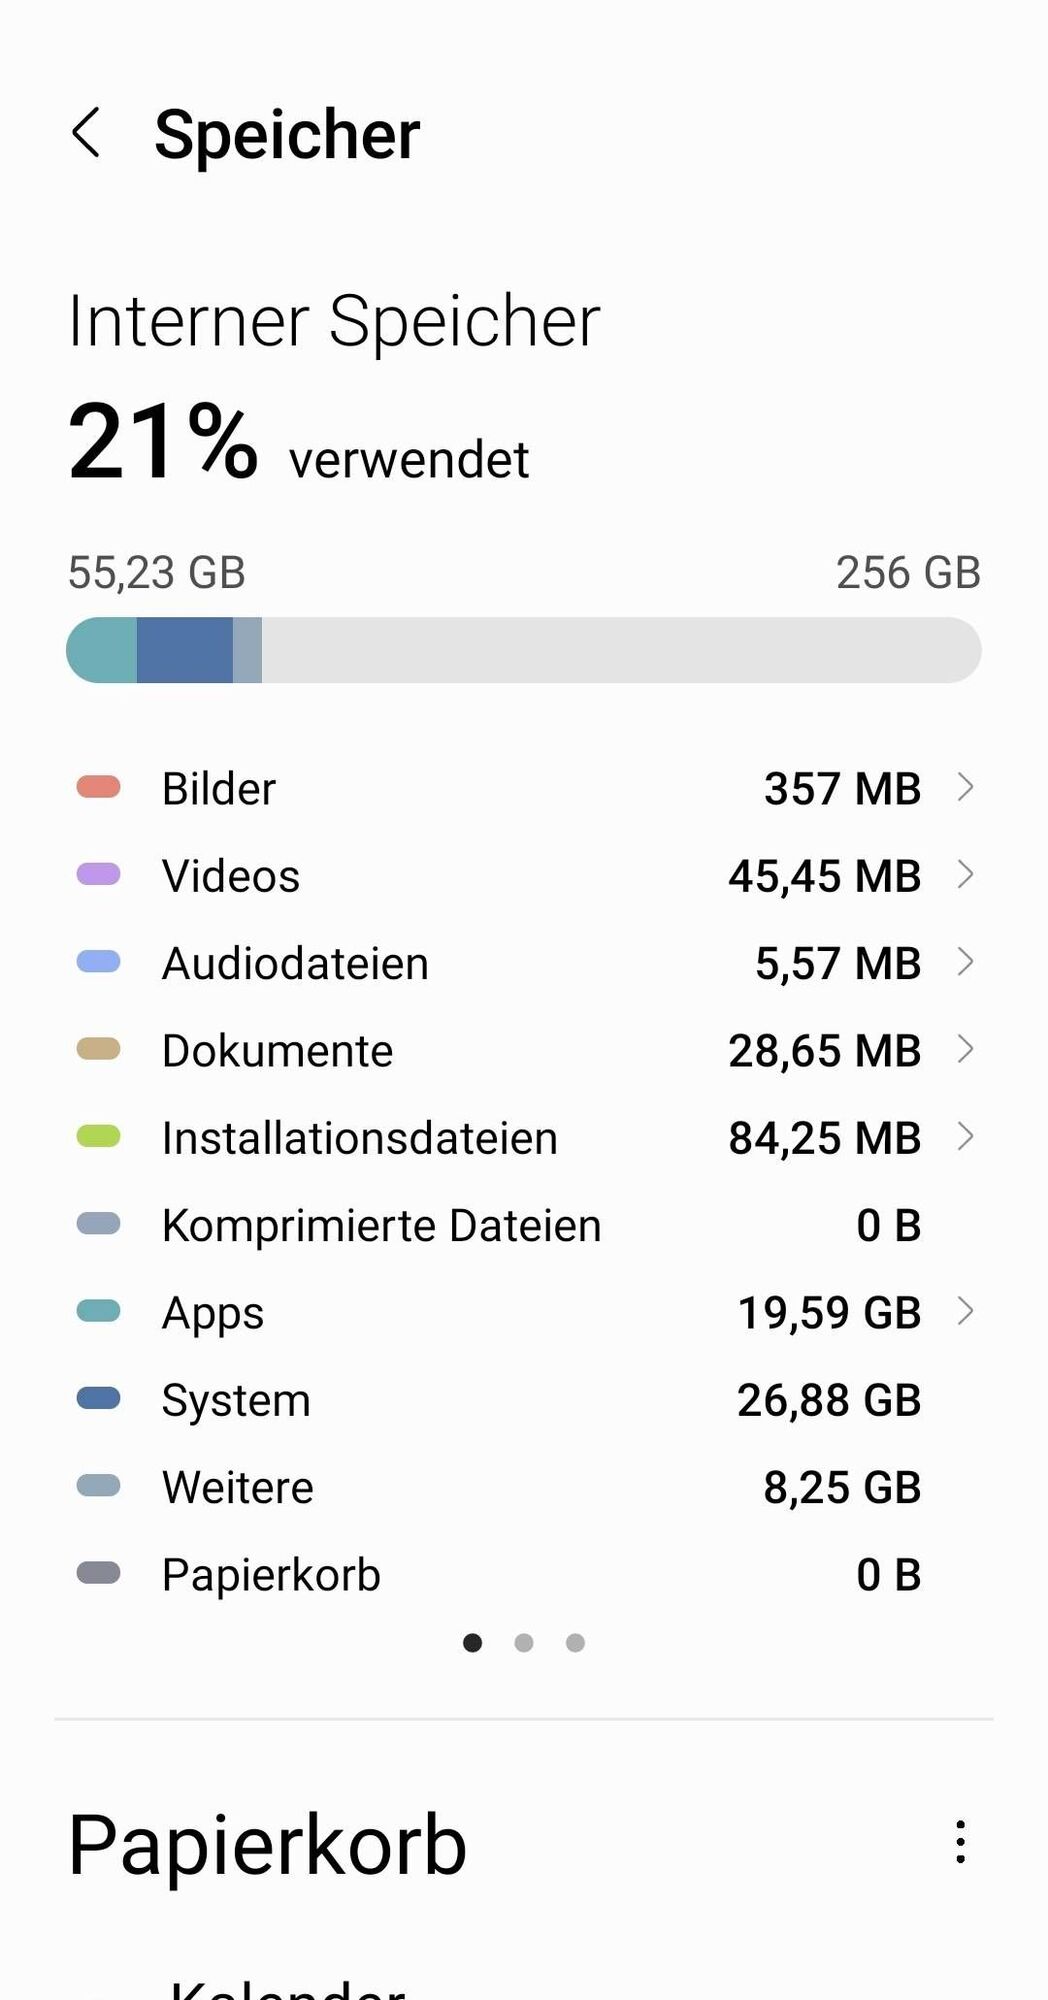Tap the purple Videos color indicator

(x=98, y=875)
